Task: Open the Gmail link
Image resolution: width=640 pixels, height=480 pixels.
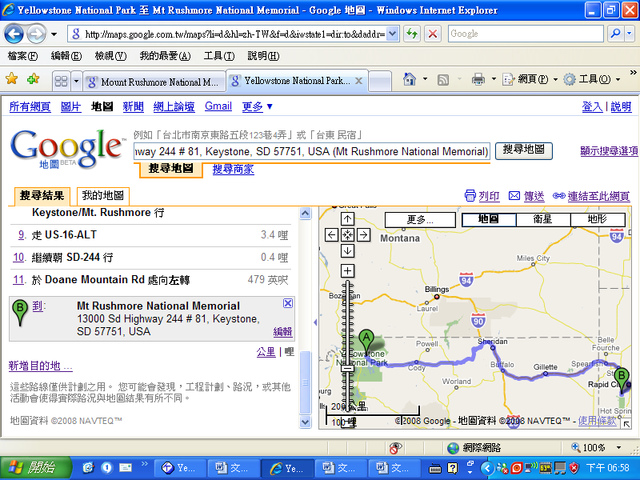Action: pyautogui.click(x=218, y=107)
